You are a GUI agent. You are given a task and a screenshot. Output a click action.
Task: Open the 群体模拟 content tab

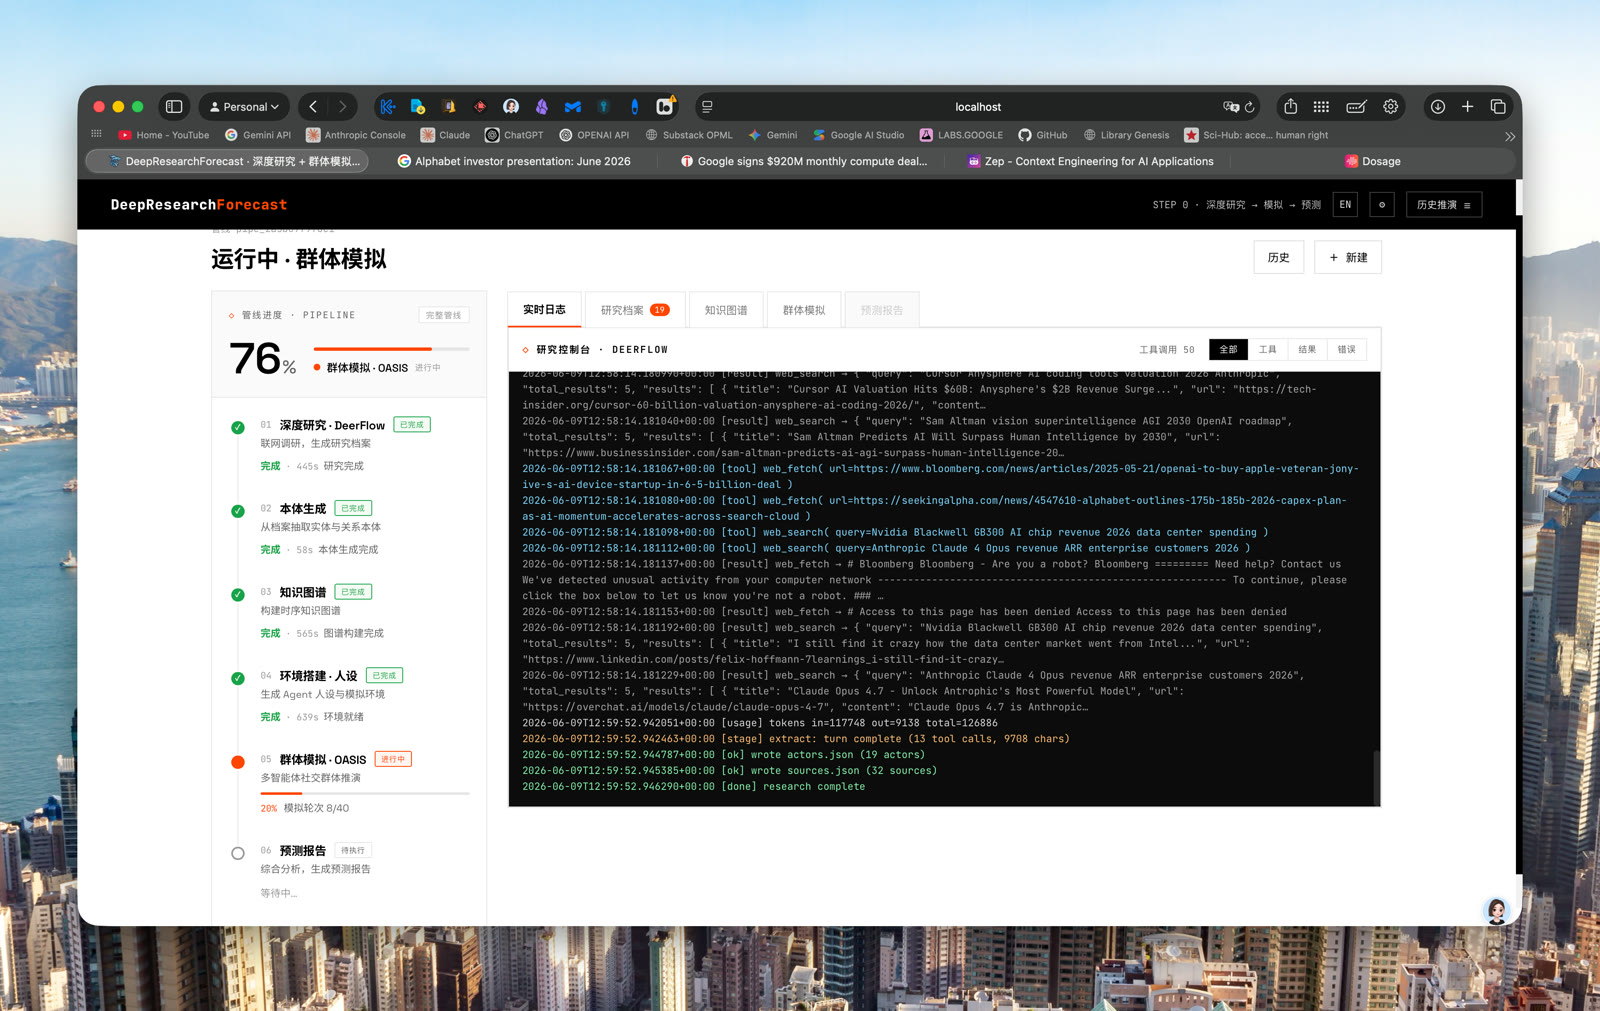804,310
